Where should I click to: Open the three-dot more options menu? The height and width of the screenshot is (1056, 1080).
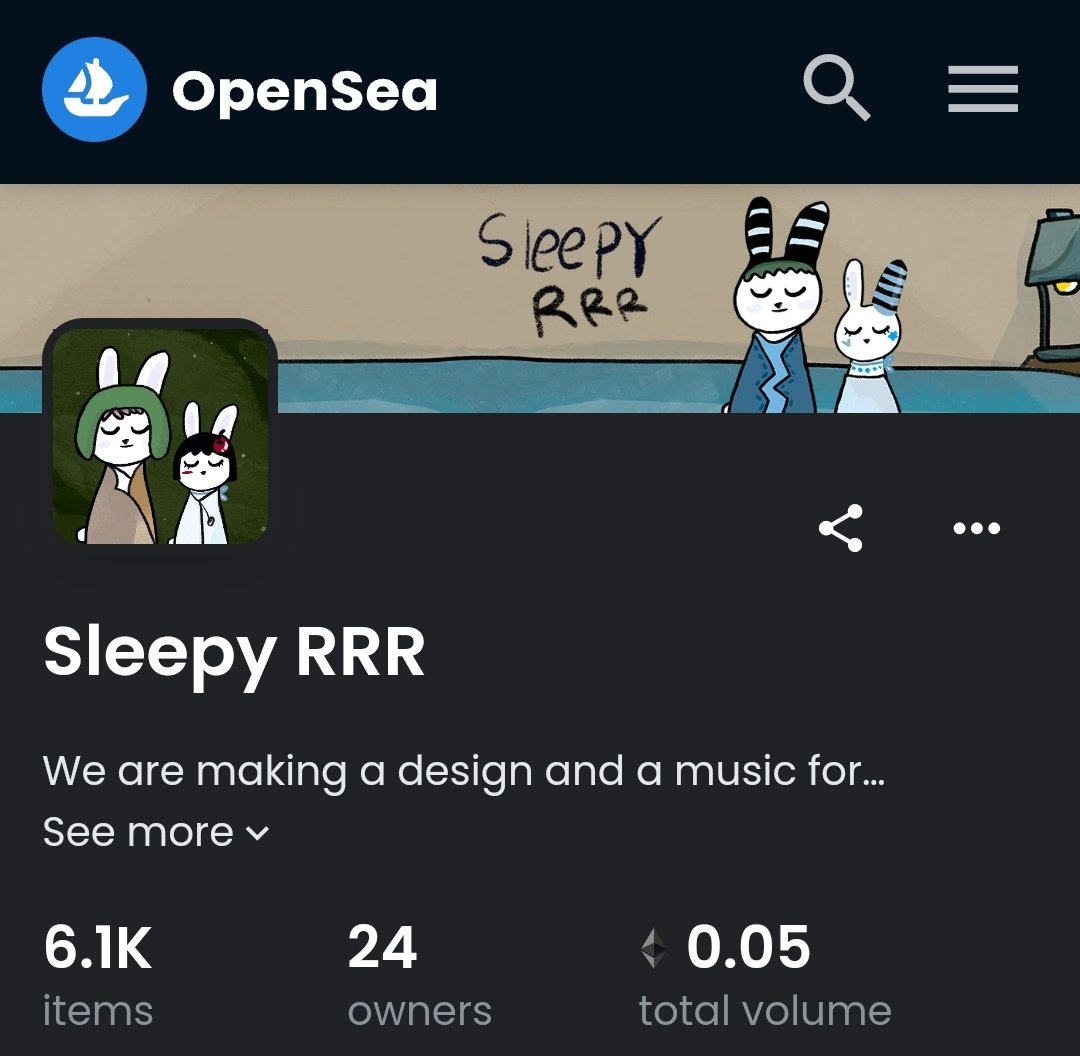point(976,528)
